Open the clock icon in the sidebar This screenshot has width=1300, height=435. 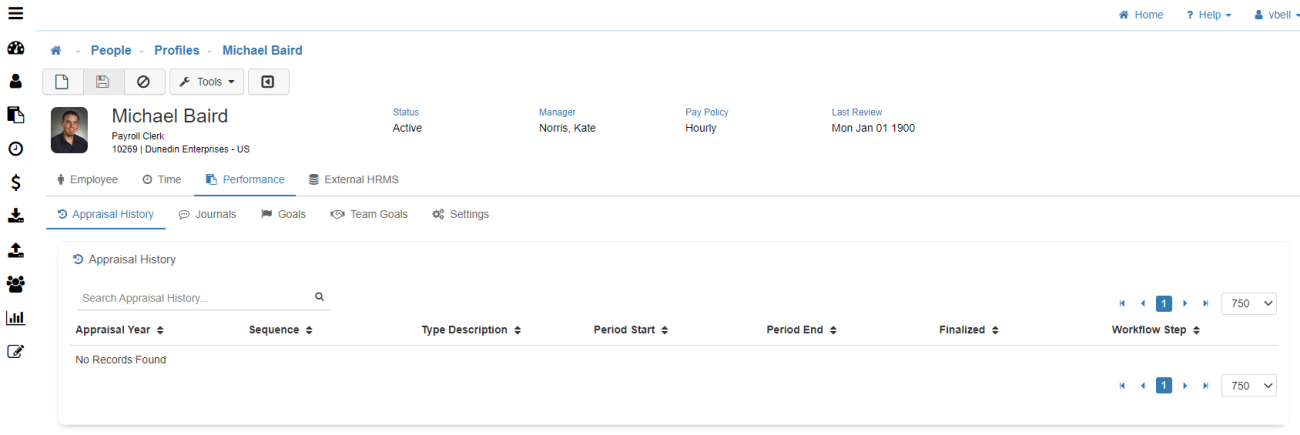(x=15, y=149)
